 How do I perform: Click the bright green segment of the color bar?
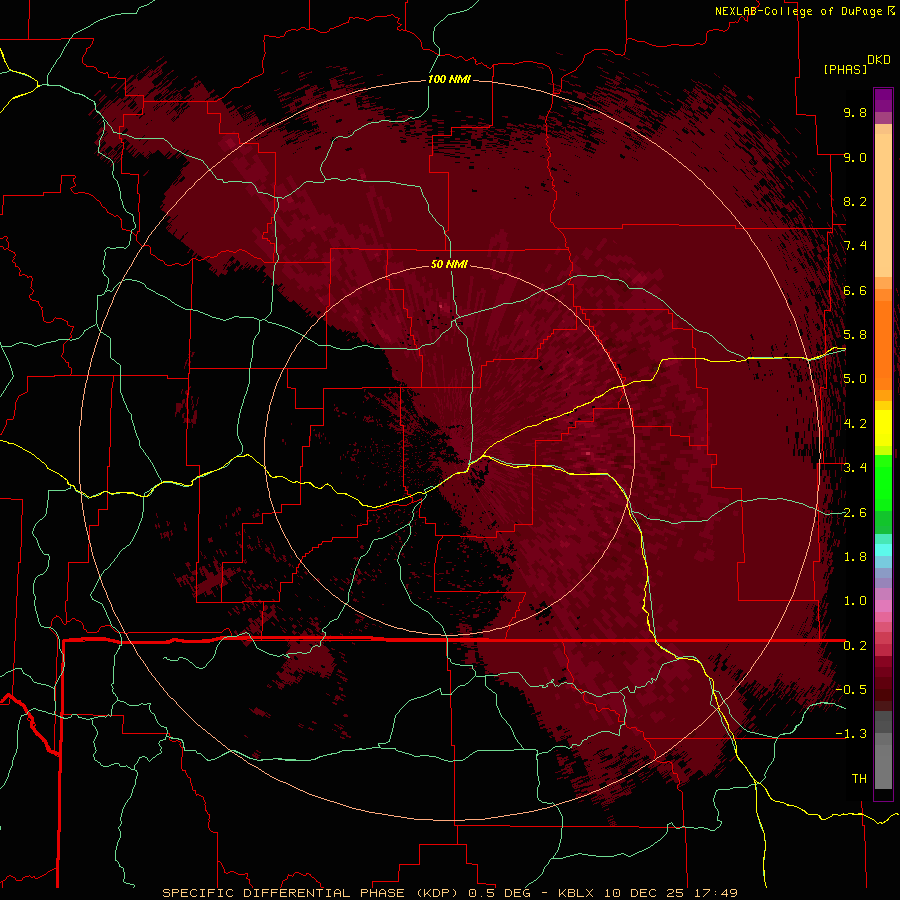[x=883, y=482]
